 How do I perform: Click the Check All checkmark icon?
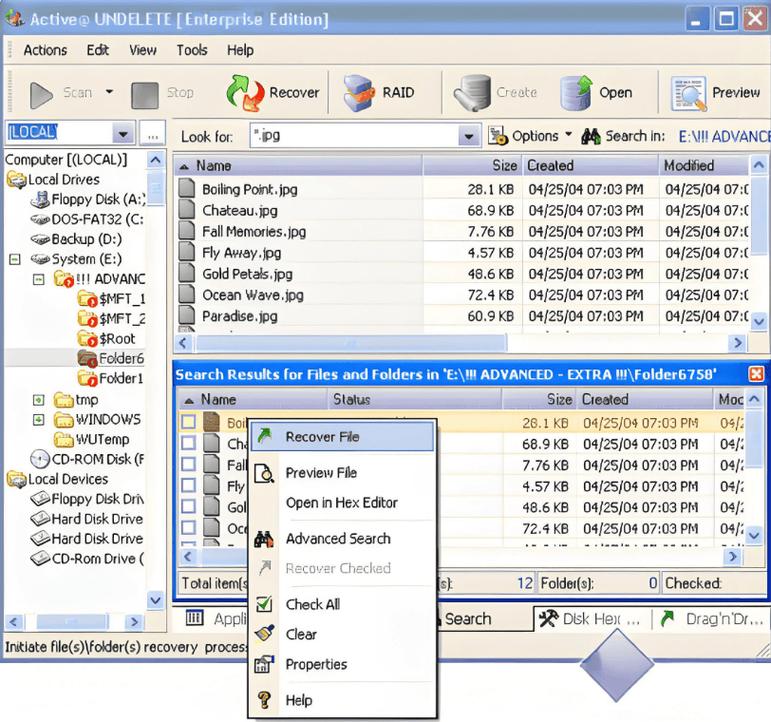click(264, 604)
